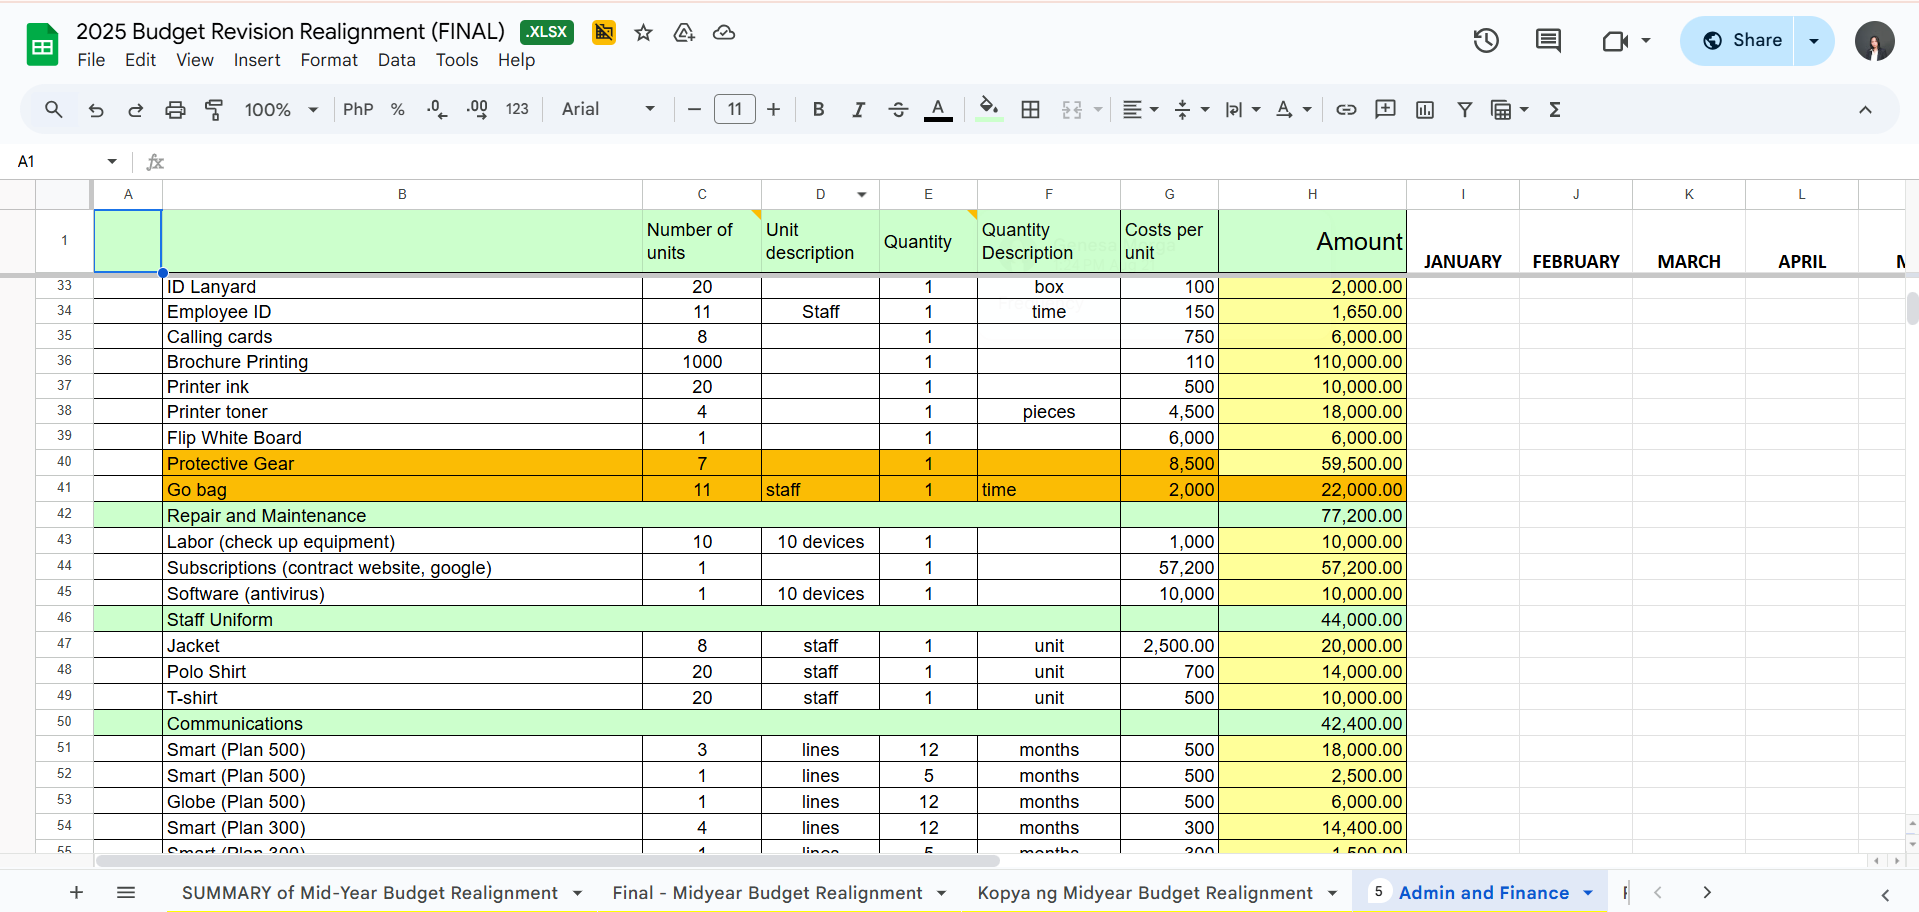Click the insert link icon

click(x=1346, y=110)
